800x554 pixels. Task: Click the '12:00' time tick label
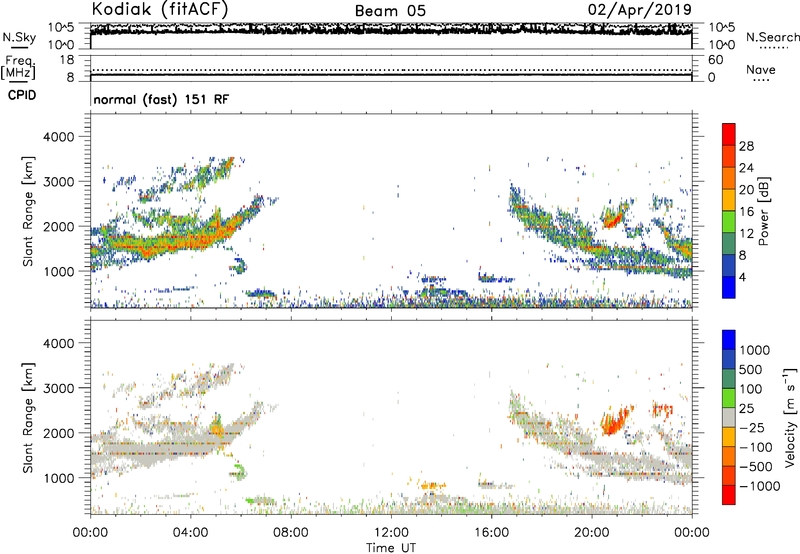click(x=391, y=533)
